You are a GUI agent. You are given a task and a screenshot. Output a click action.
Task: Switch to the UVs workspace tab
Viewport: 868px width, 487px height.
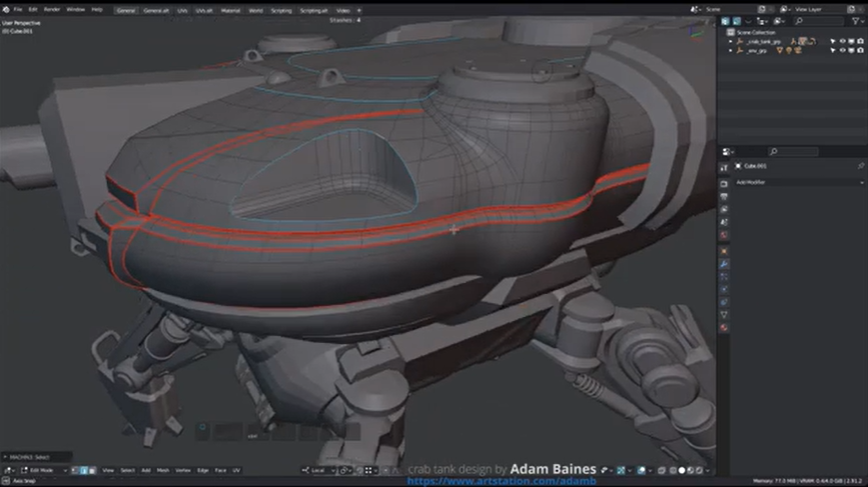coord(182,11)
